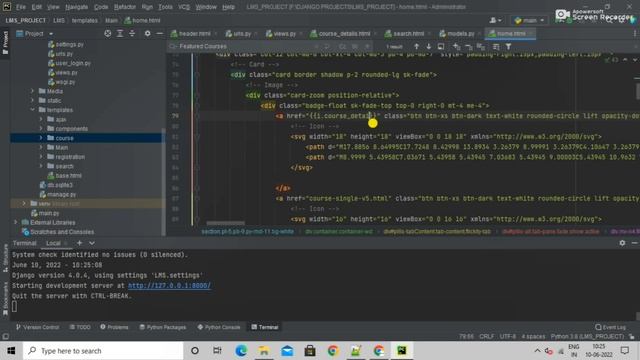640x360 pixels.
Task: Select the Local terminal tab
Action: 53,243
